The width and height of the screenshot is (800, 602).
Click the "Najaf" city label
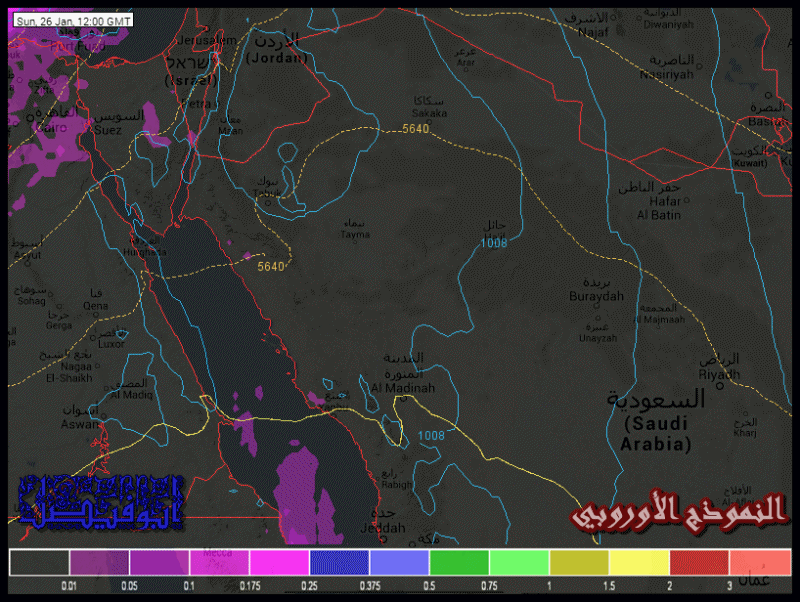pos(593,32)
